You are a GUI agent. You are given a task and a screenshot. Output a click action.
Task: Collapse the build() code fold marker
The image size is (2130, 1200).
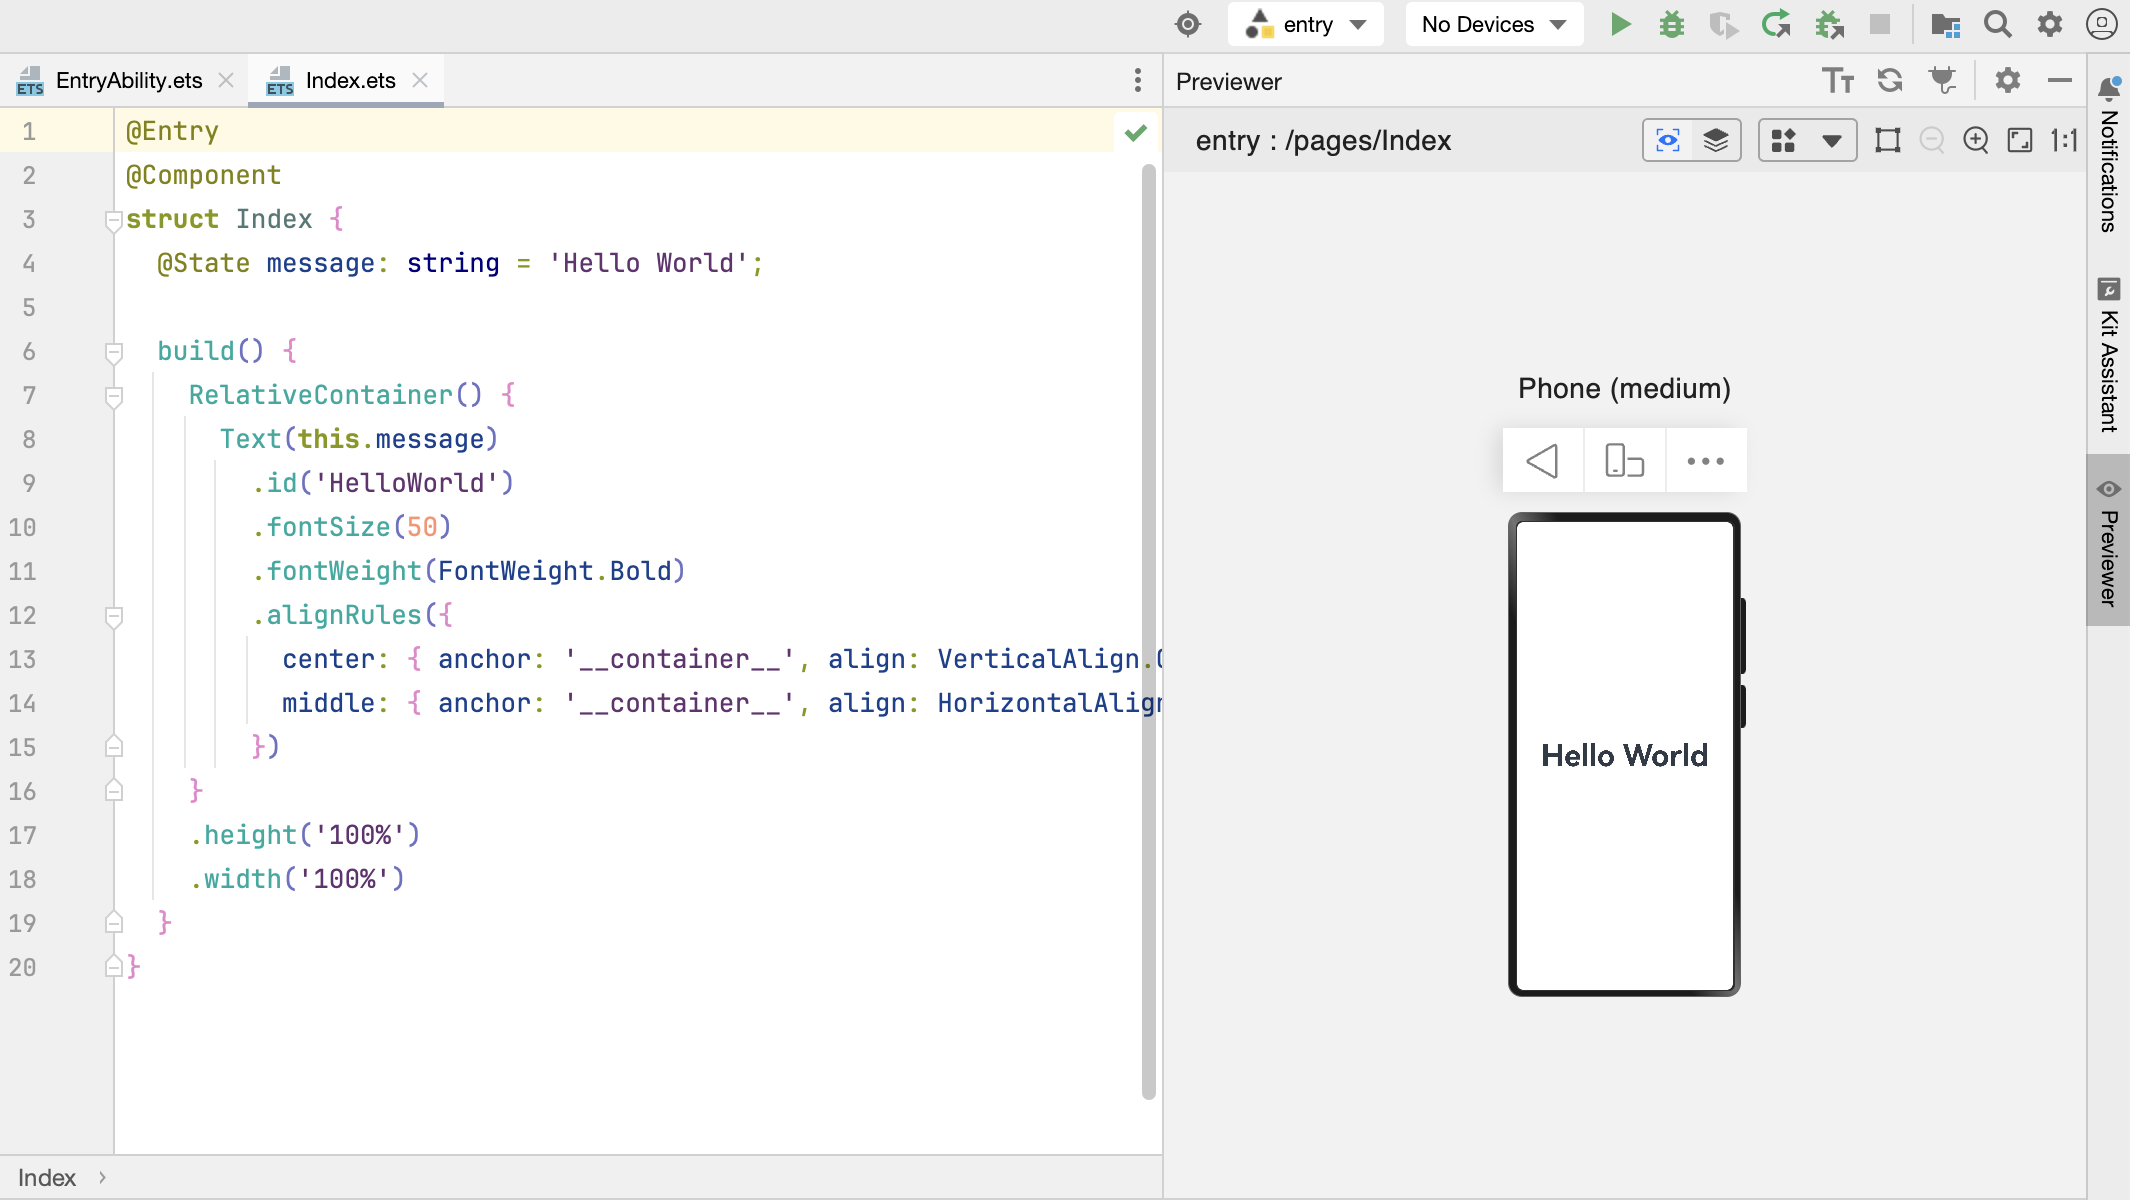pyautogui.click(x=114, y=352)
